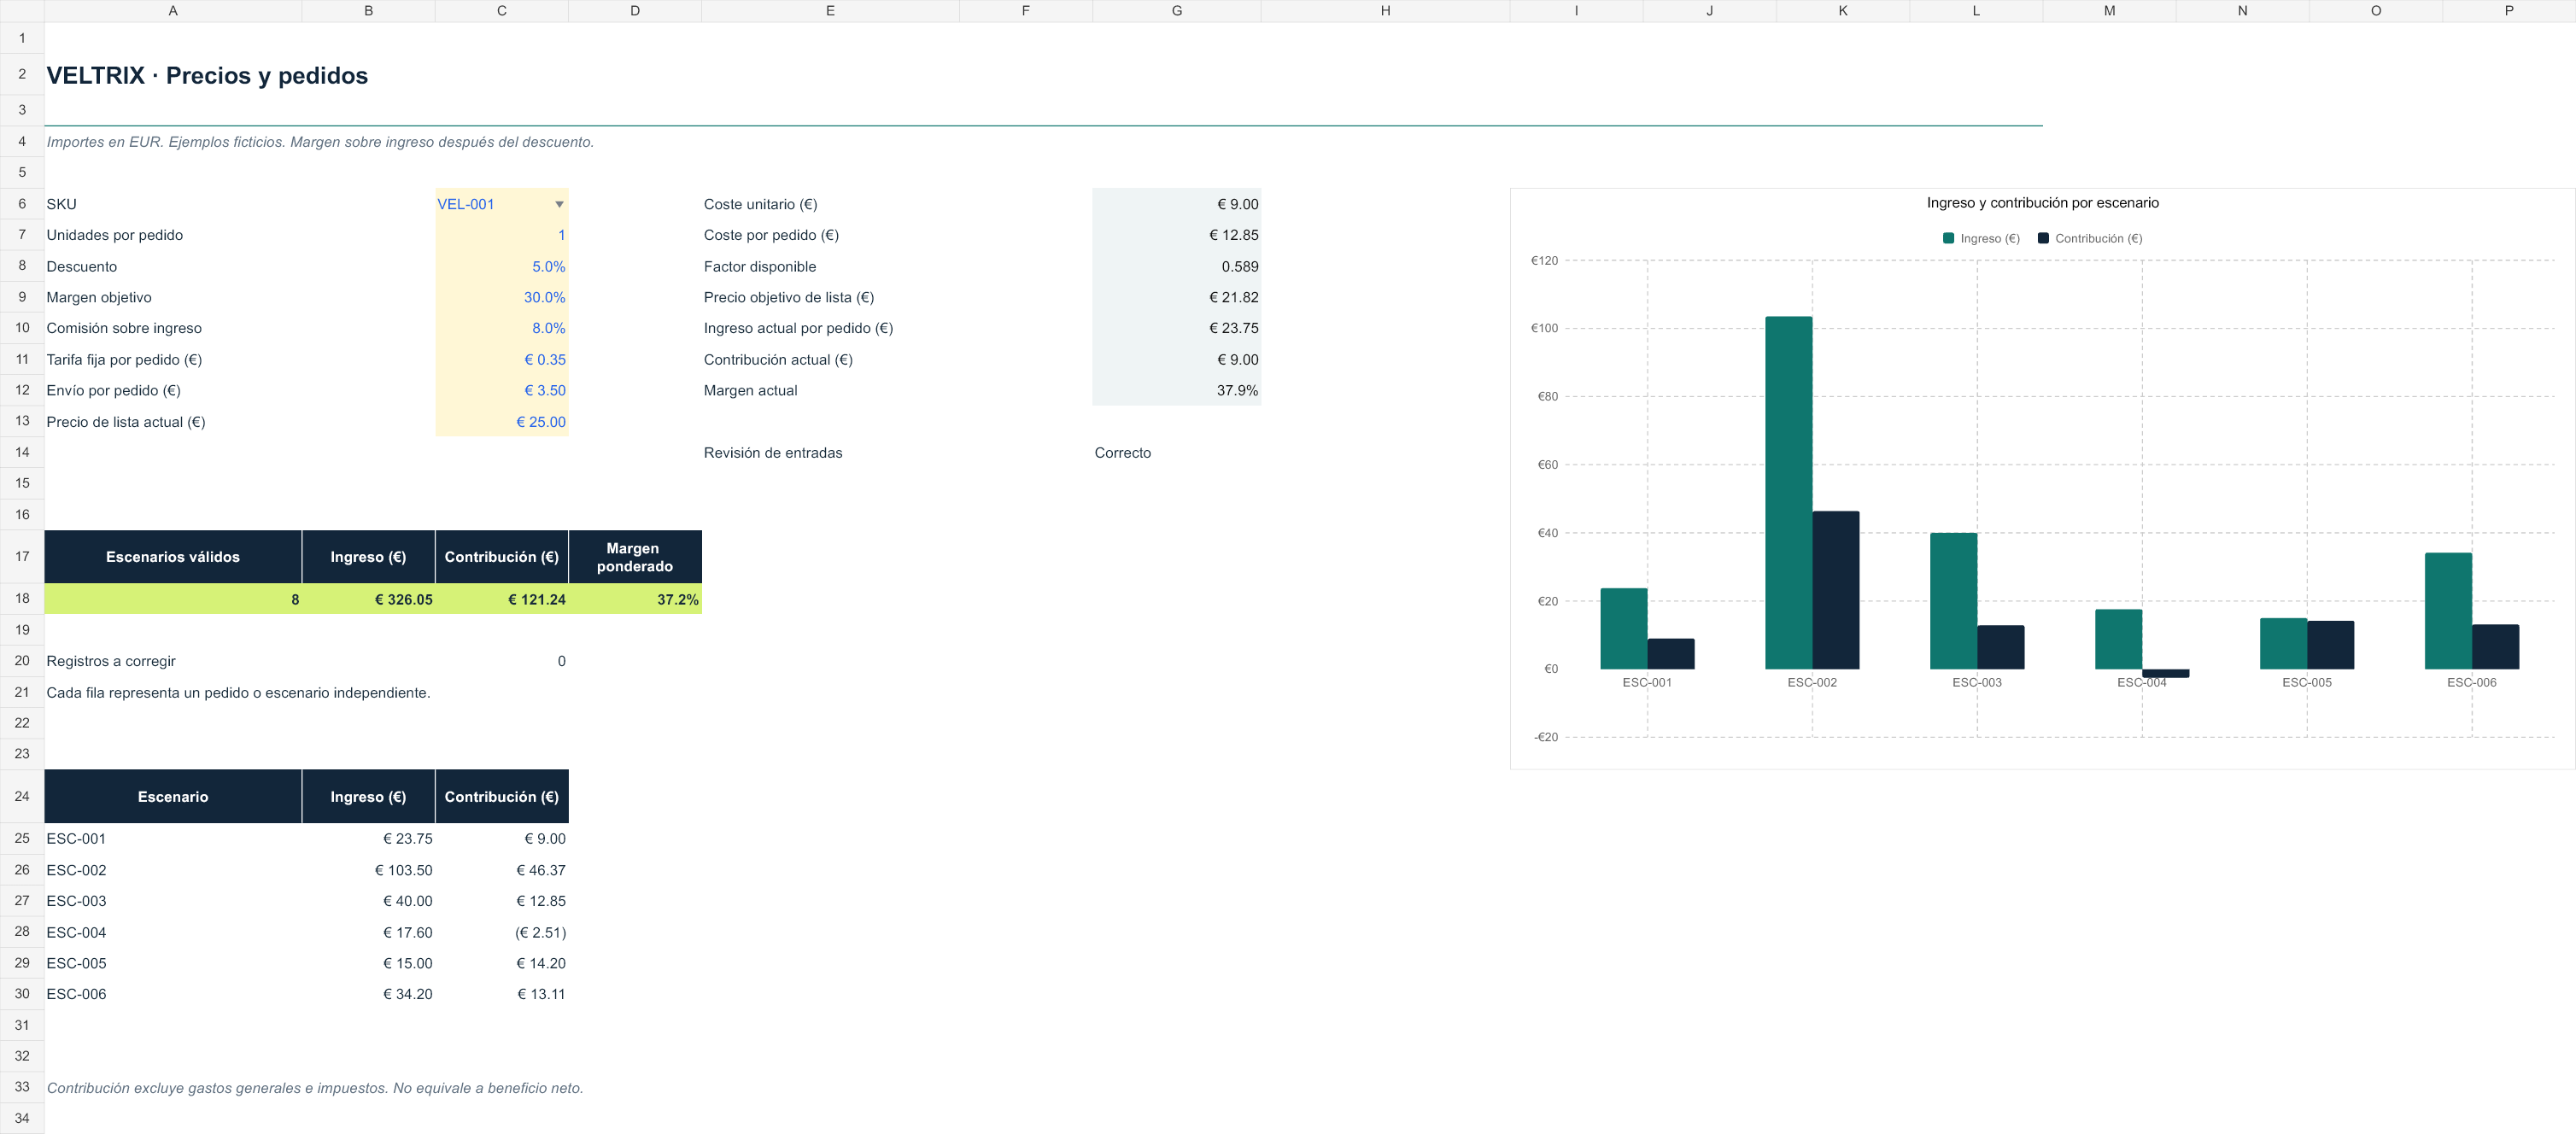Screen dimensions: 2576x1134
Task: Select ESC-005 Ingreso cell € 15.00
Action: (369, 964)
